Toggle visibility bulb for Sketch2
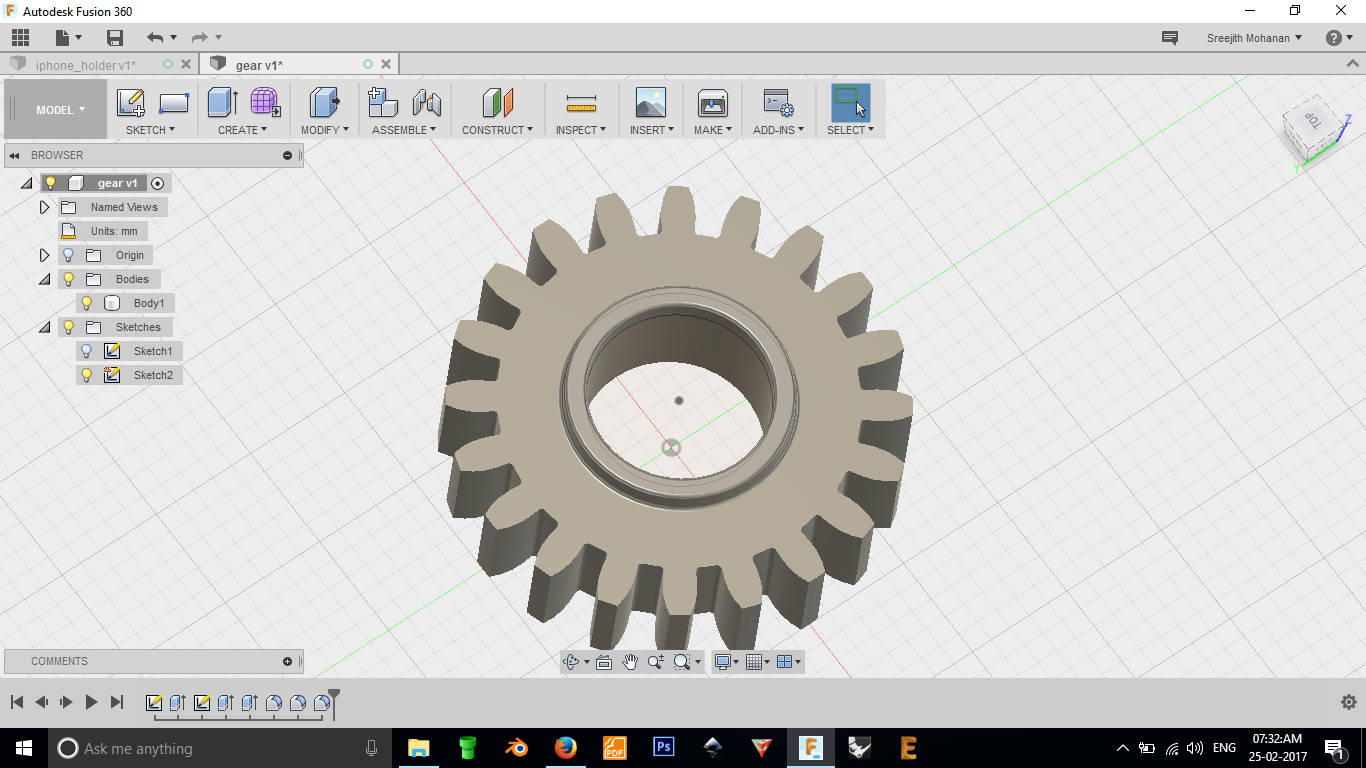Screen dimensions: 1366x768 point(87,375)
